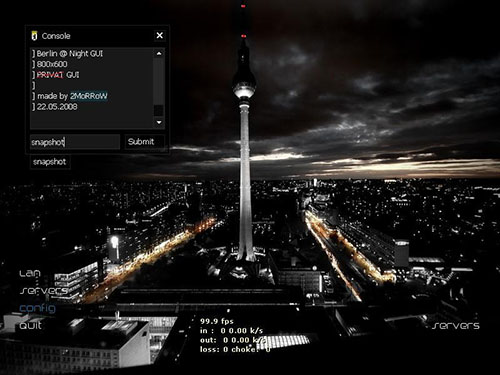Click the '99.9 fps' readout
This screenshot has width=500, height=375.
click(217, 321)
